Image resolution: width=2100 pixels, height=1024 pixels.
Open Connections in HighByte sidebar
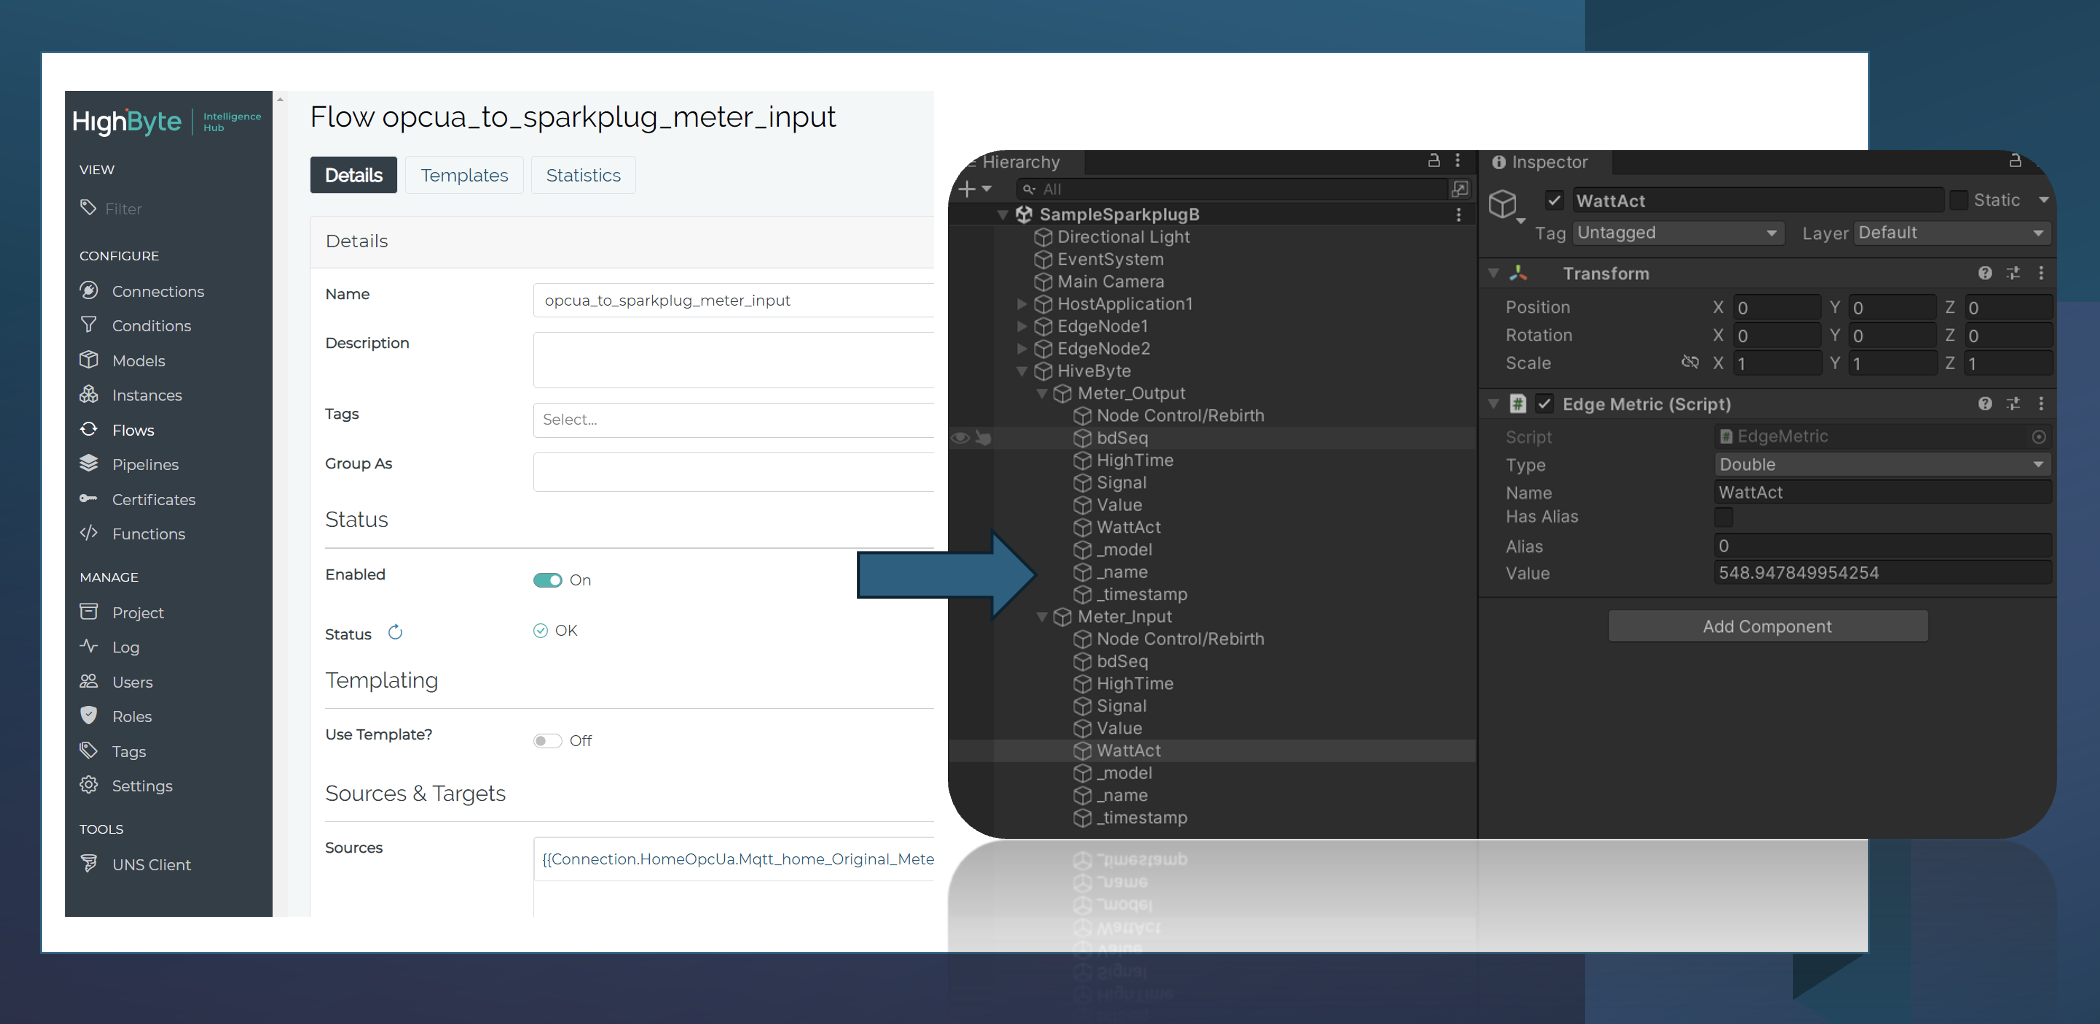141,291
